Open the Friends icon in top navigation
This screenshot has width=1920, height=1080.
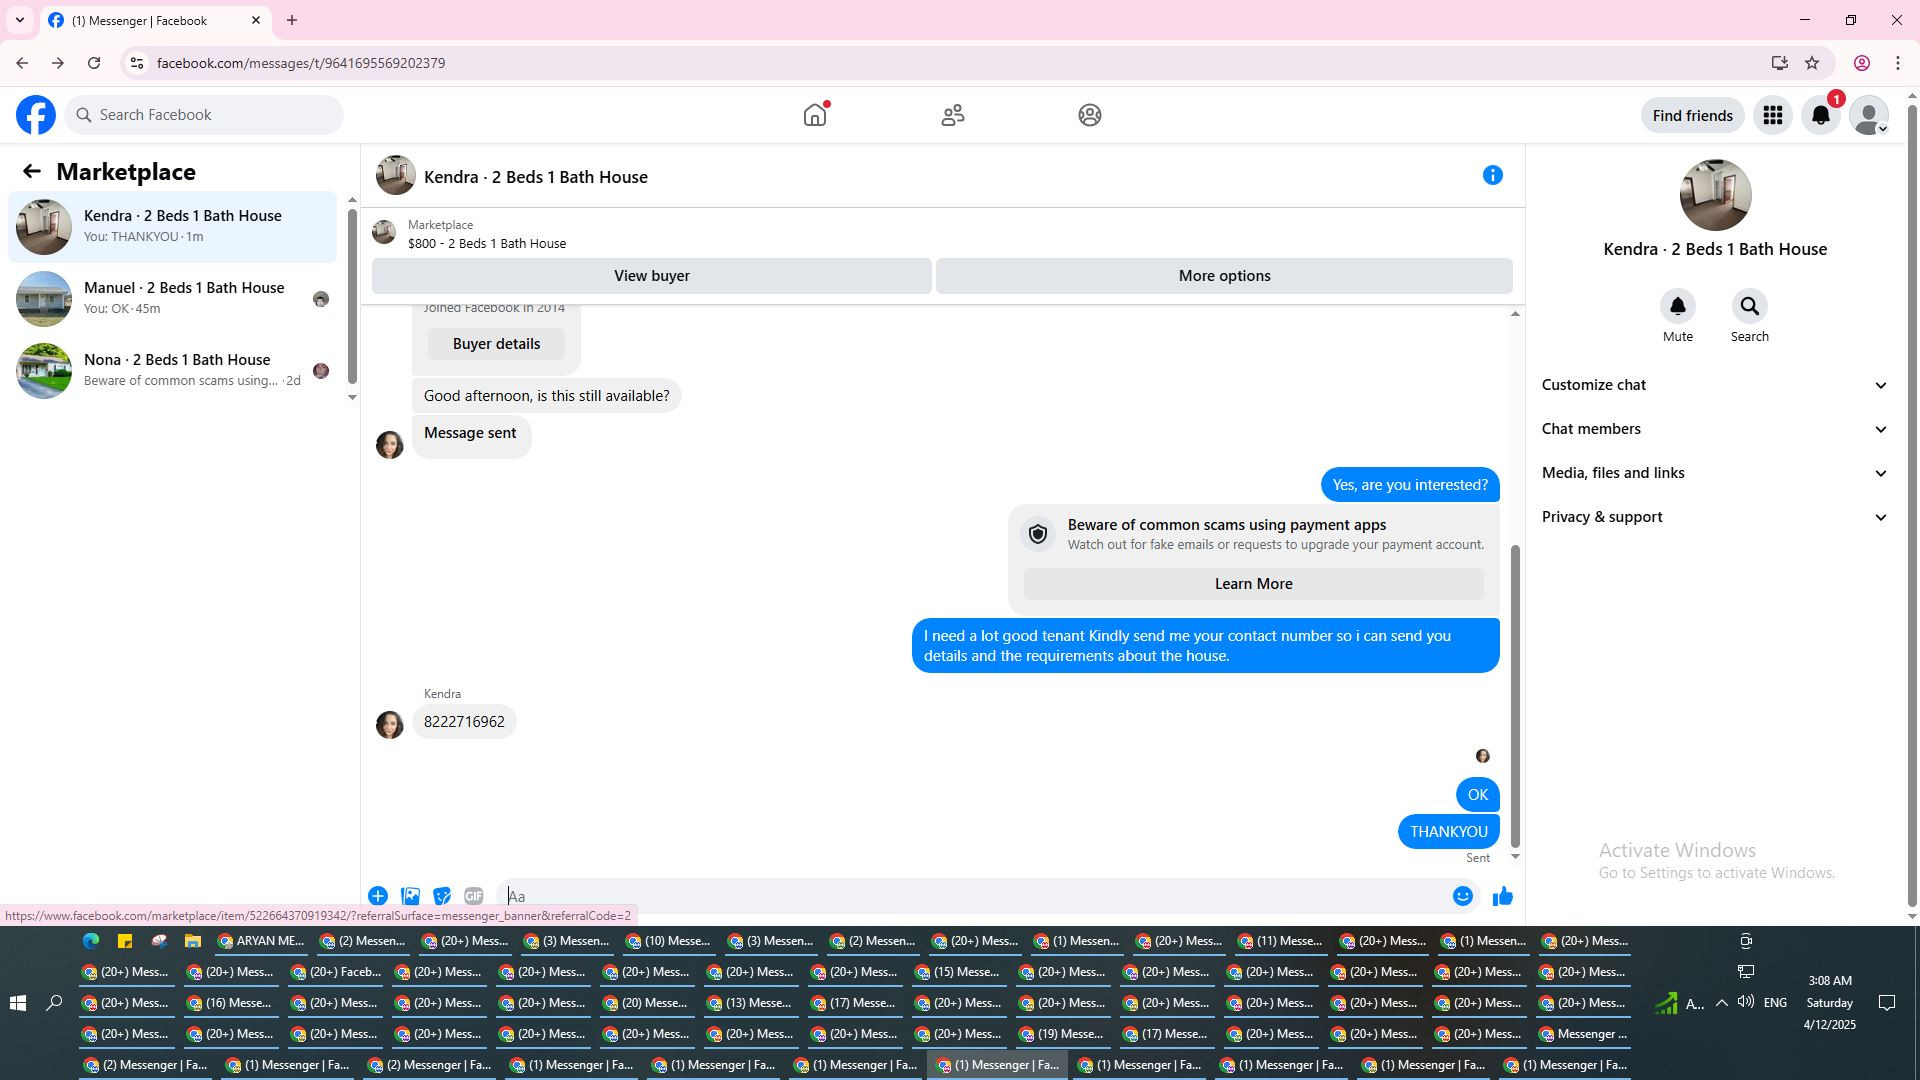(953, 115)
